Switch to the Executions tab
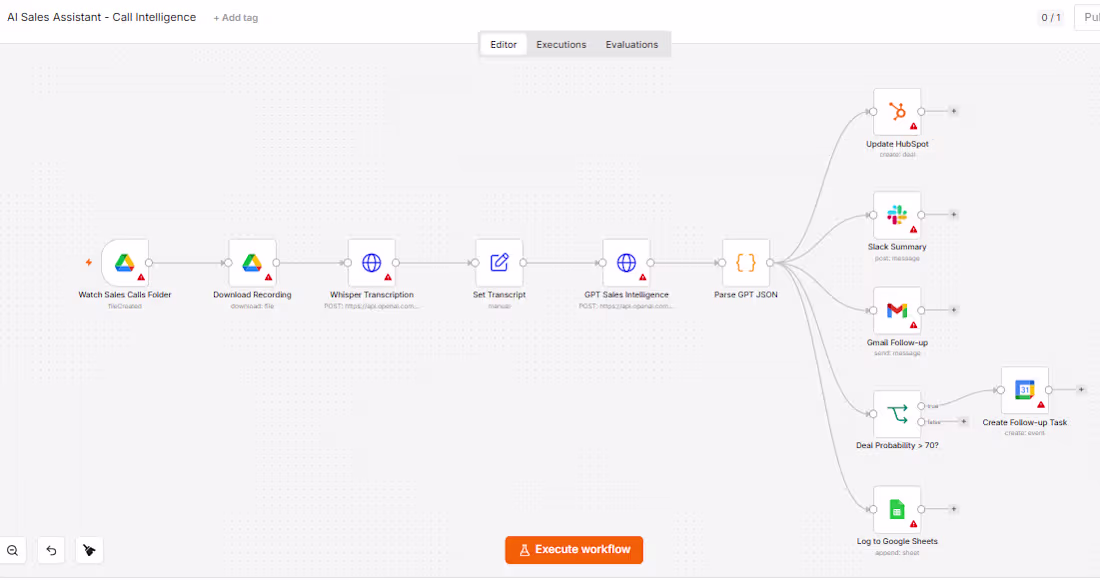 561,44
